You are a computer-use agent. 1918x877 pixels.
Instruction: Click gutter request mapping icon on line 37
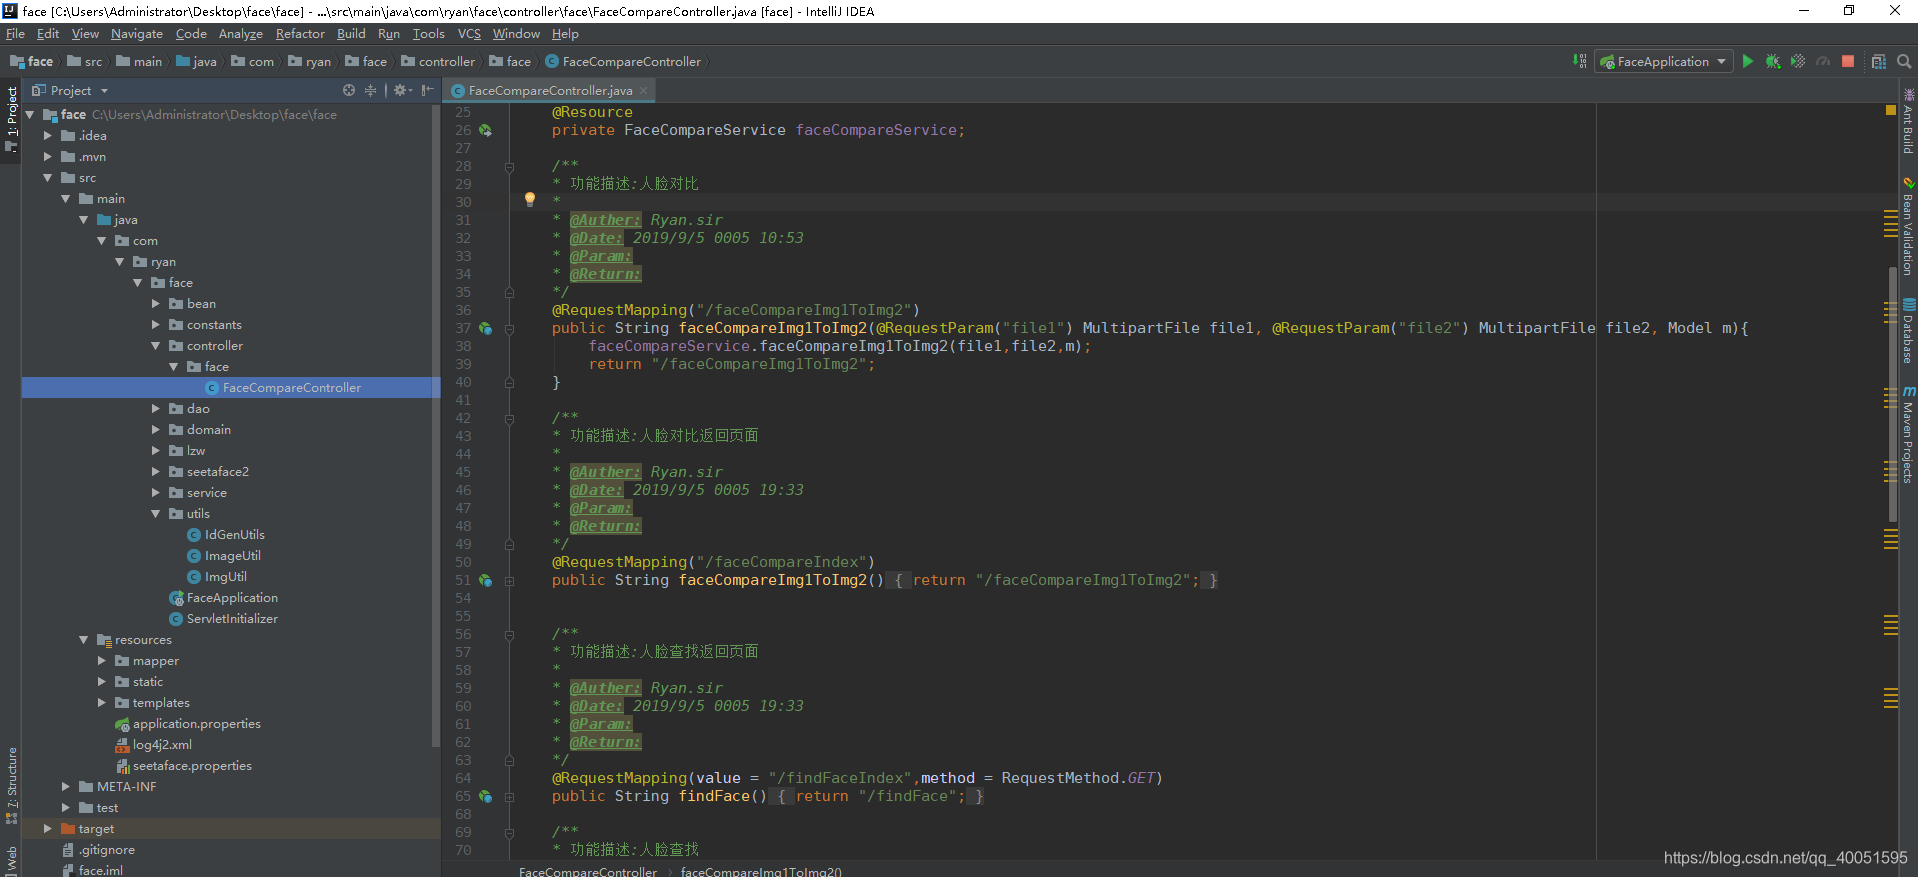tap(485, 328)
